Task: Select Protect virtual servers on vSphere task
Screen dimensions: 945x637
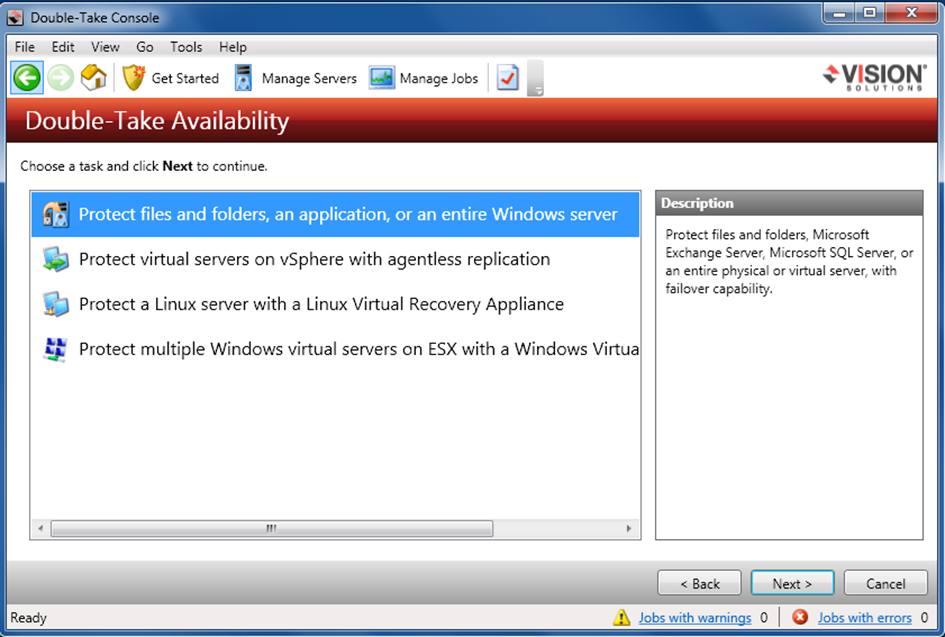Action: click(x=335, y=259)
